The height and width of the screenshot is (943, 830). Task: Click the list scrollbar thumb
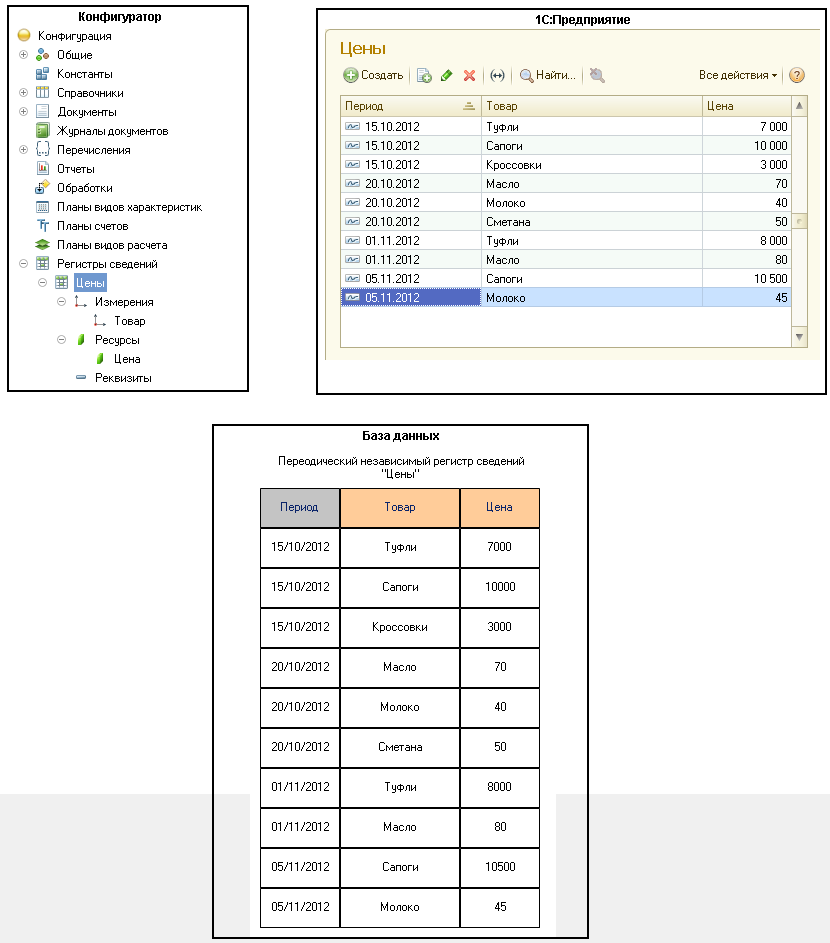799,221
